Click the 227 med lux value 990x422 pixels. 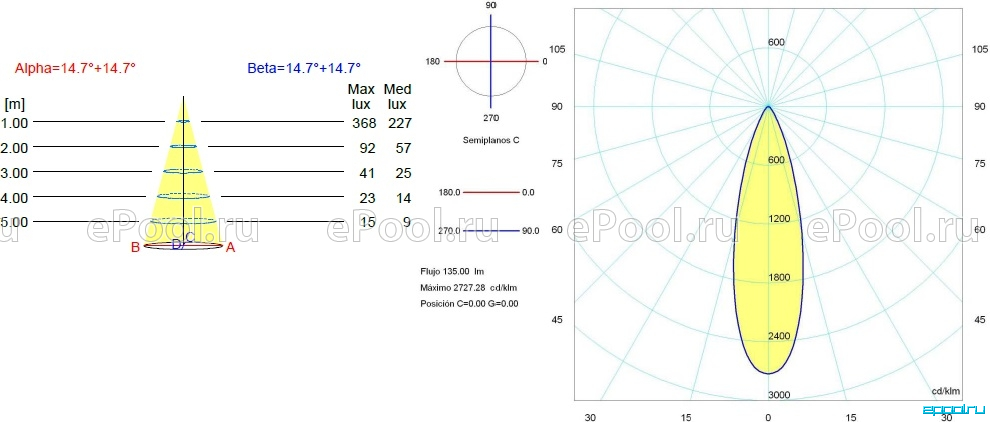pyautogui.click(x=399, y=123)
